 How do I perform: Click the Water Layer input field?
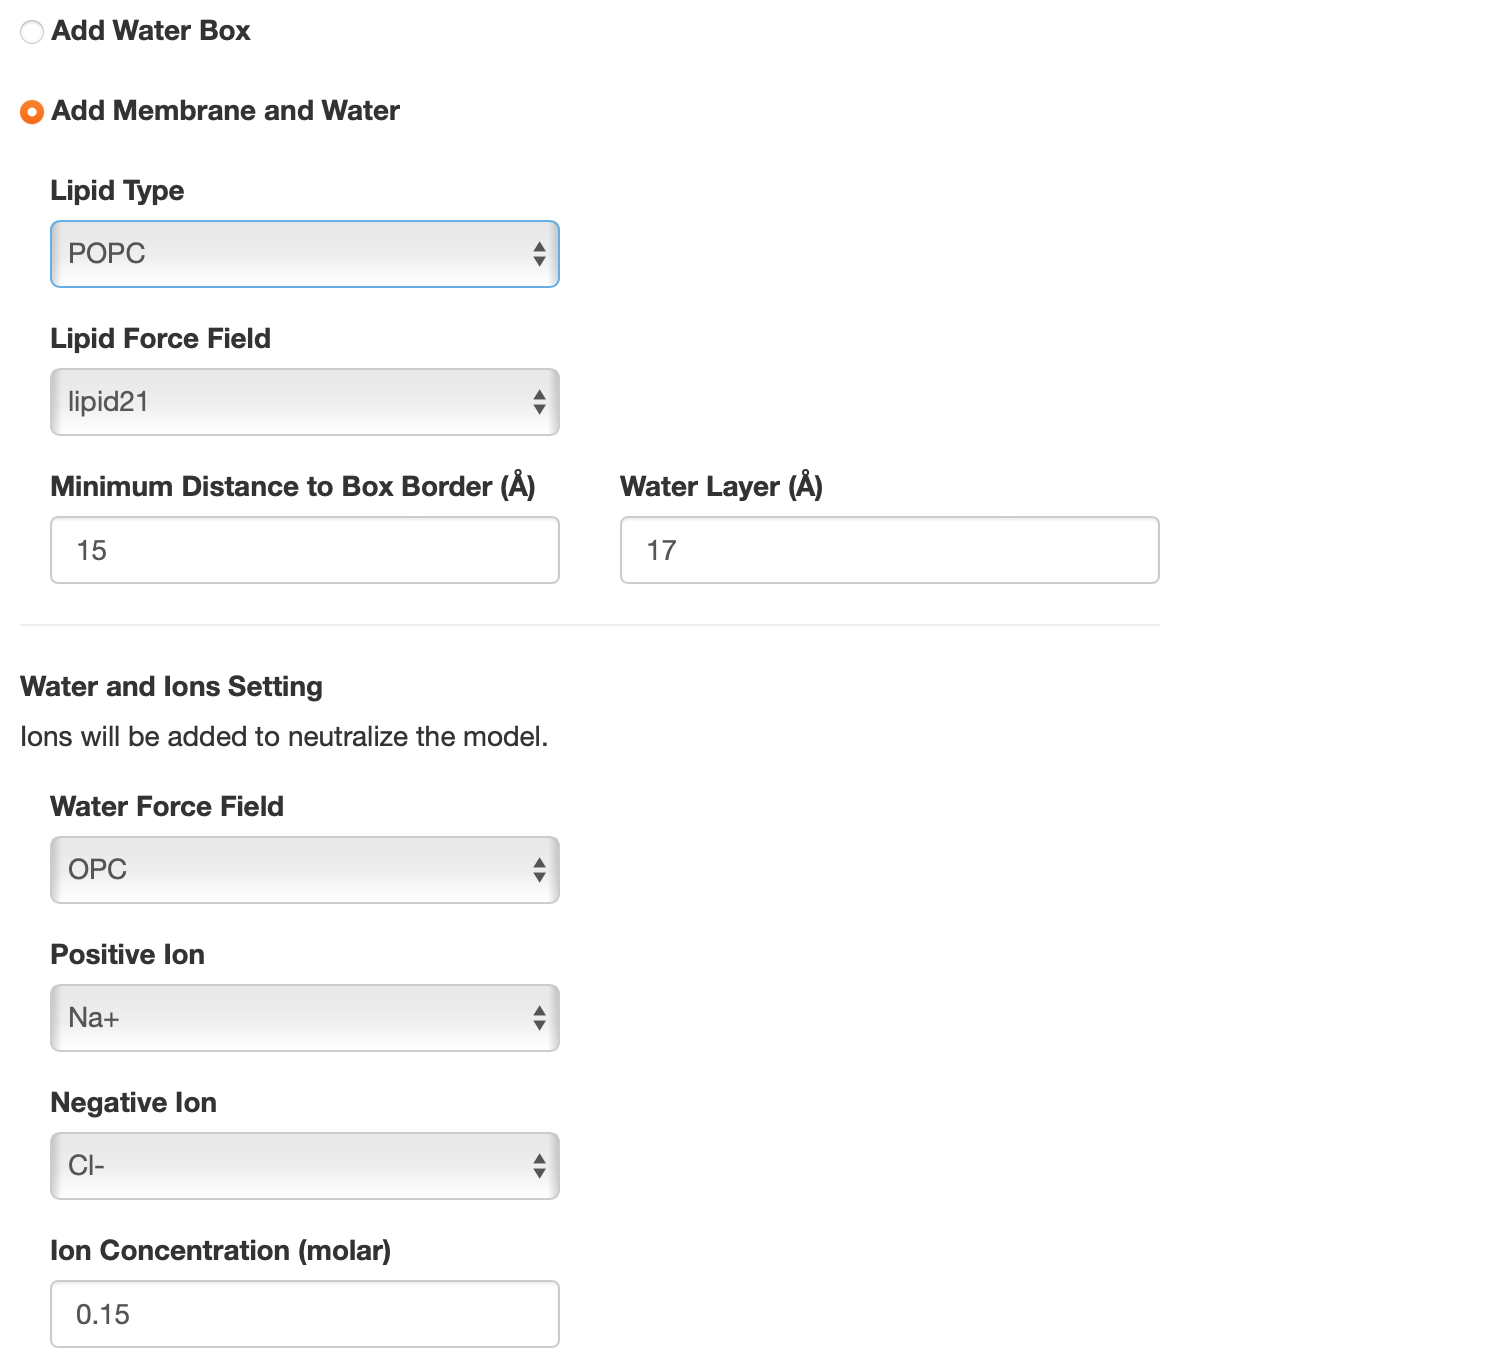[x=890, y=550]
